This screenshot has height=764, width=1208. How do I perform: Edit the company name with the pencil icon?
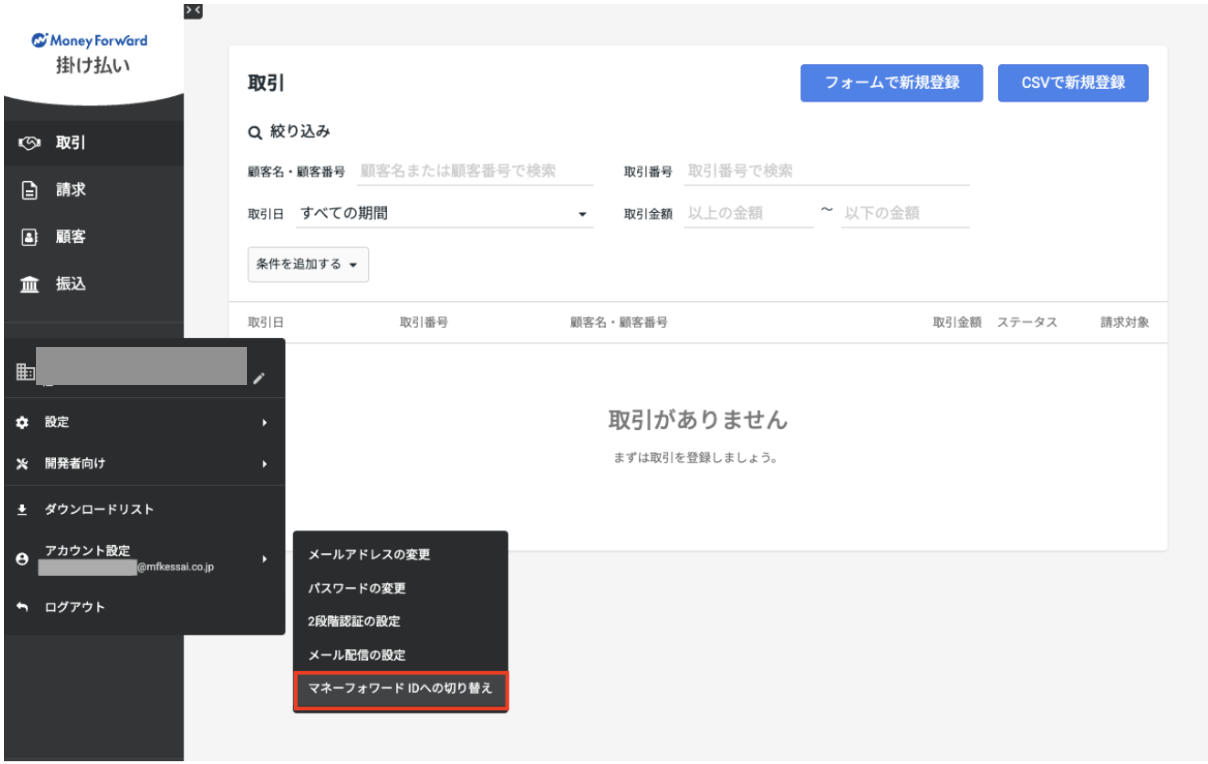point(259,378)
